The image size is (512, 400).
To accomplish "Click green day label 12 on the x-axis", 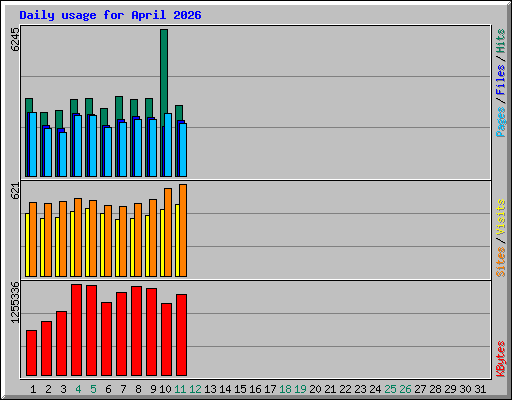I will 195,389.
